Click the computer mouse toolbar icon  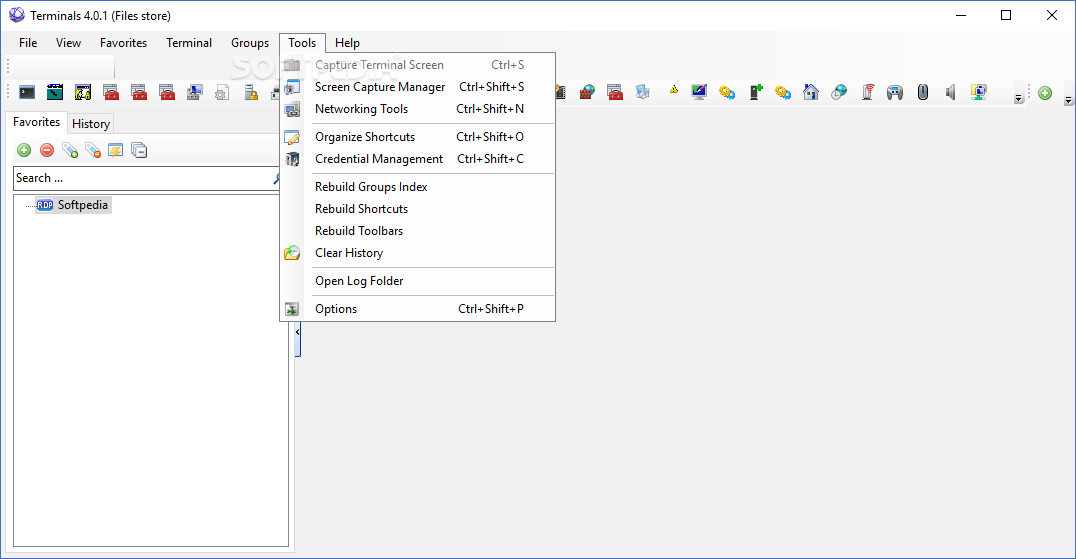tap(923, 92)
